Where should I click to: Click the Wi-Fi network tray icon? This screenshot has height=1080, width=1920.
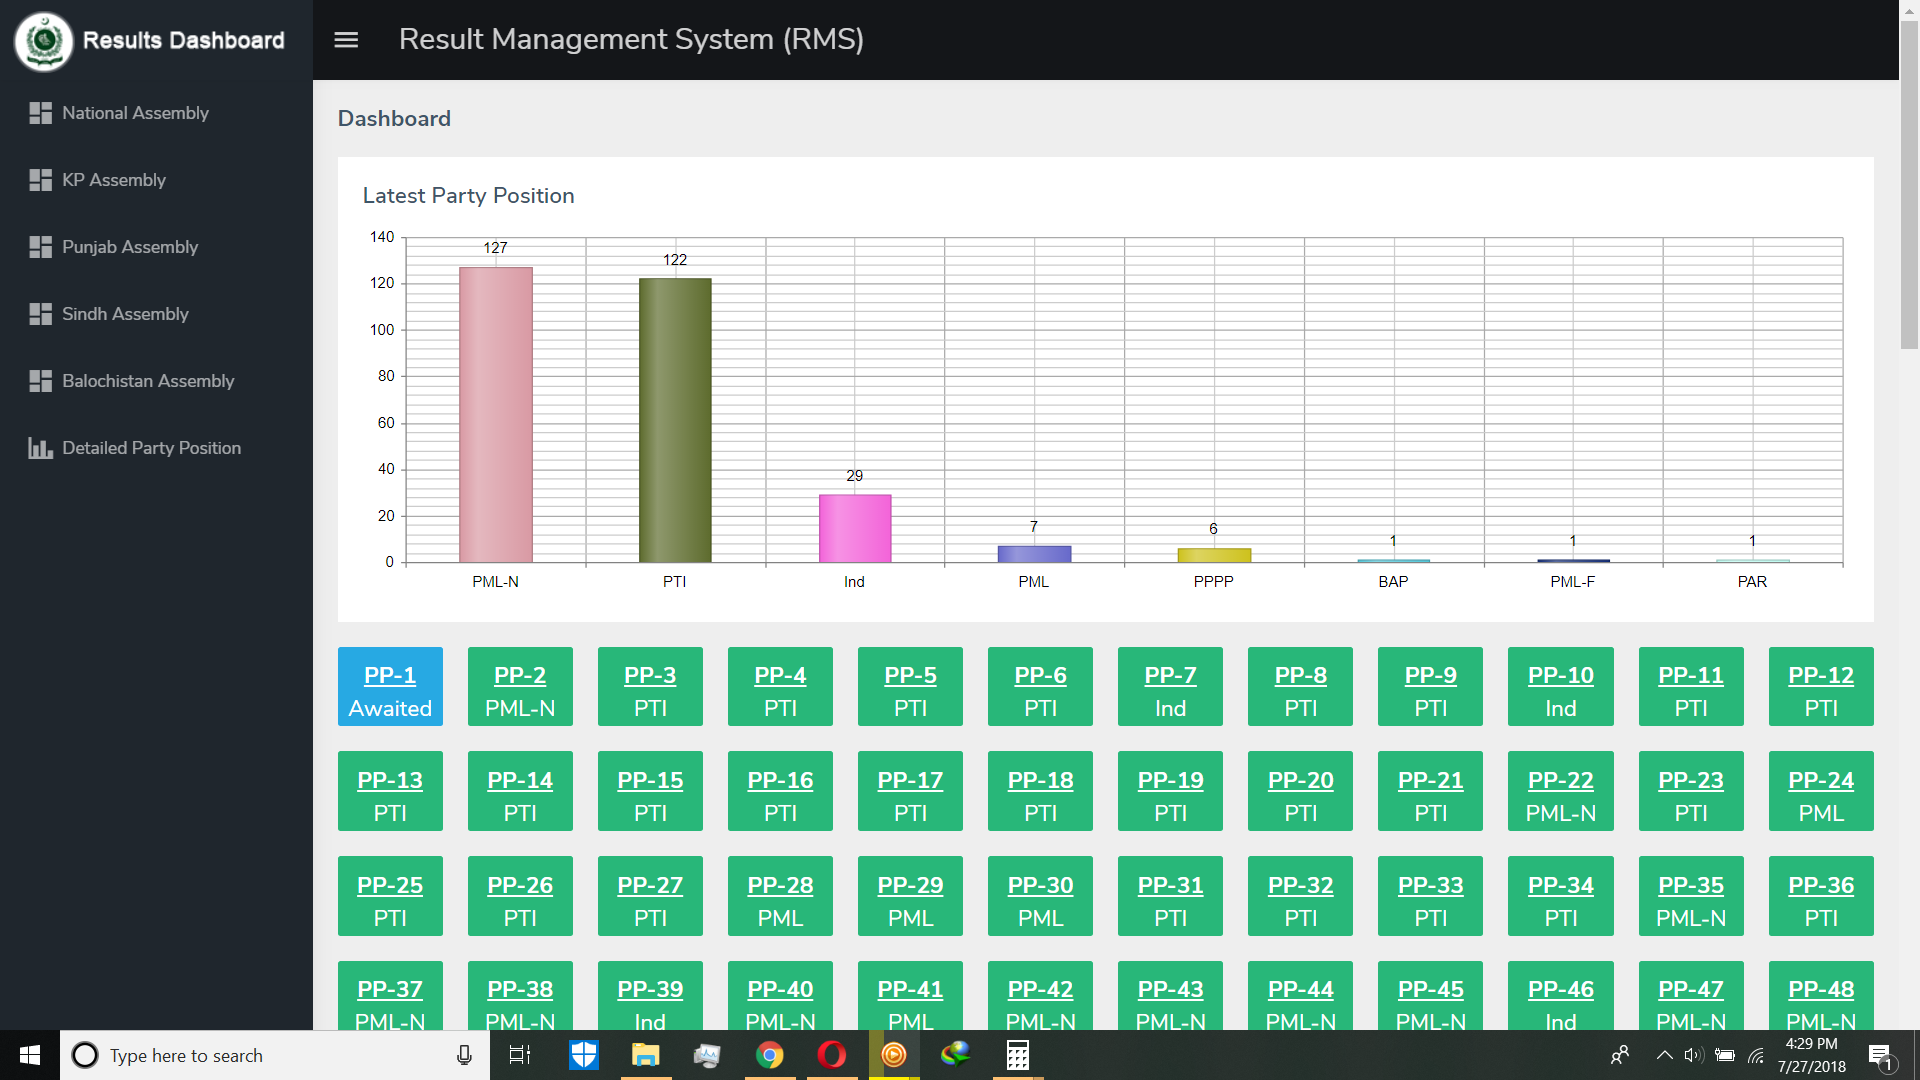[1756, 1055]
